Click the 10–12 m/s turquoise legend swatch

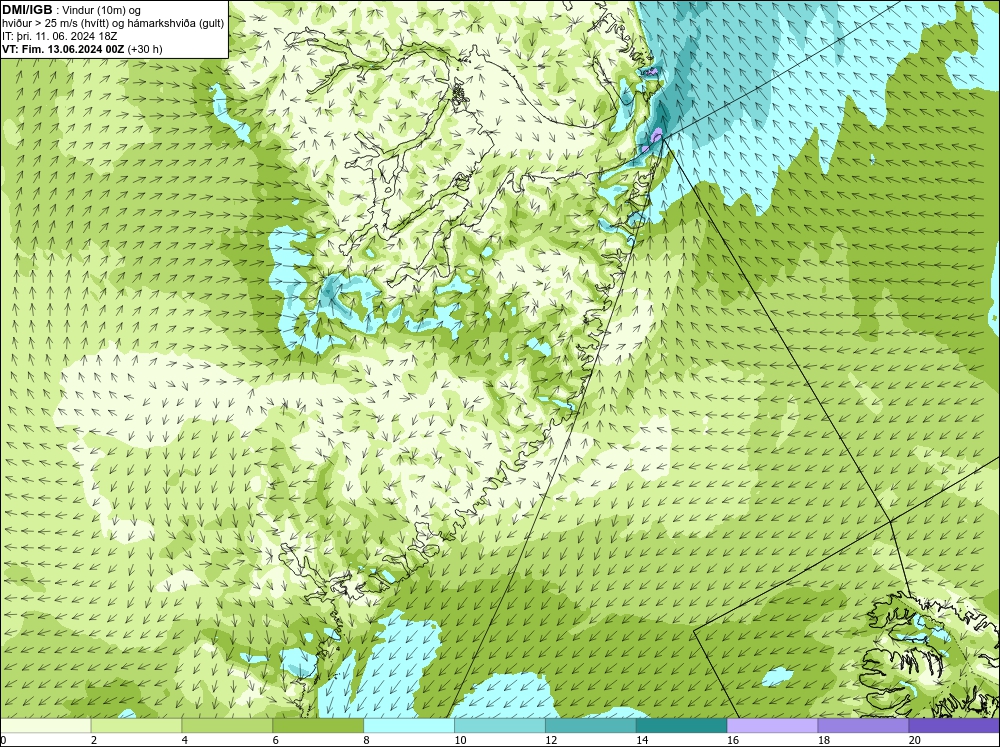coord(499,725)
